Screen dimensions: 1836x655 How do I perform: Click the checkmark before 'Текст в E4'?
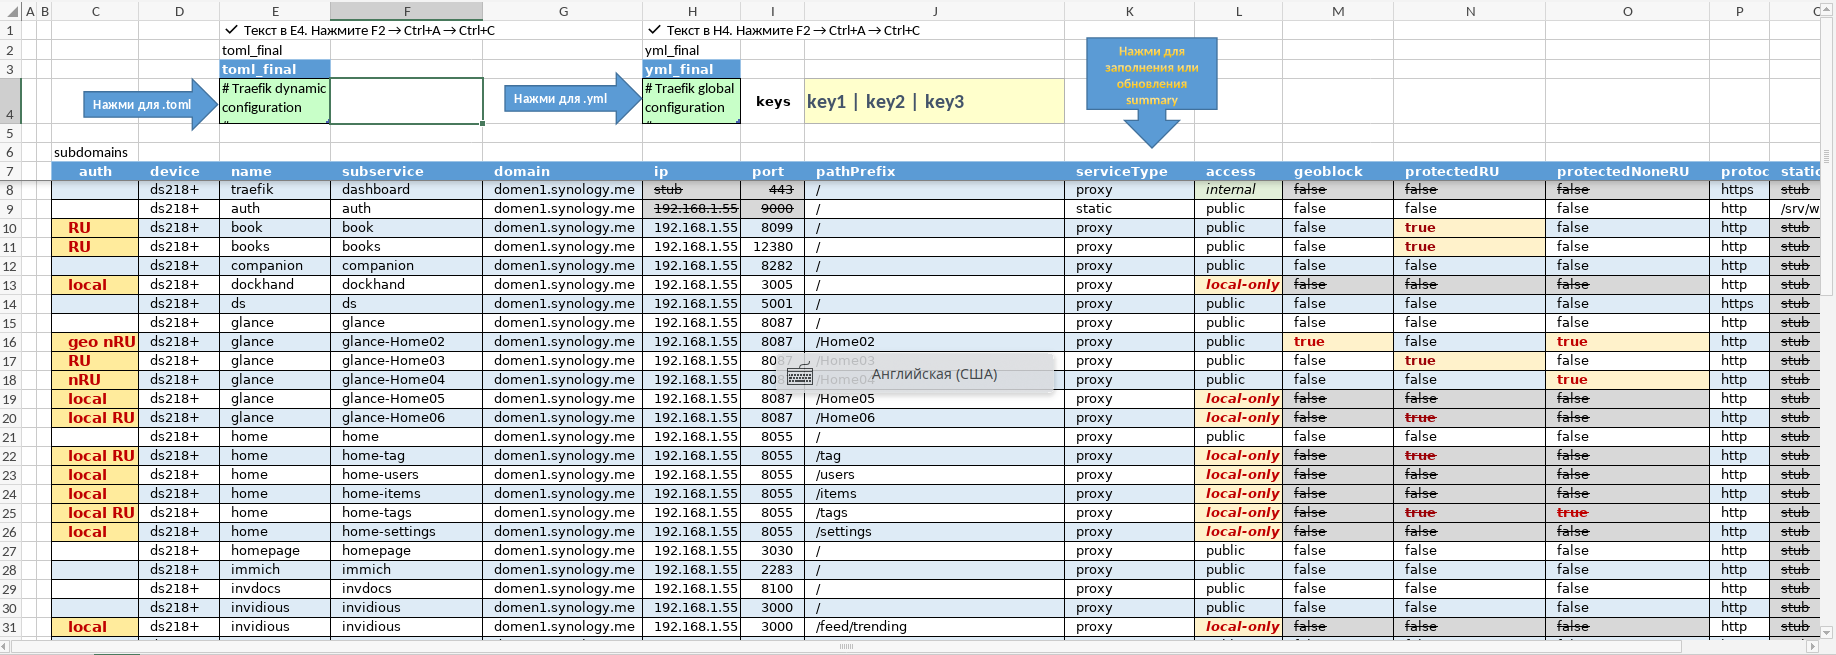(x=232, y=30)
